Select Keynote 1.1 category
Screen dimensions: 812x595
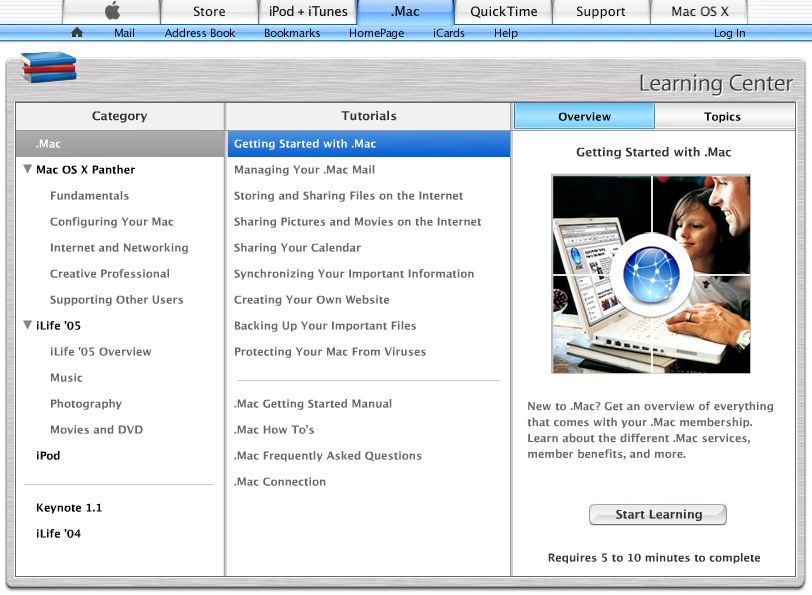[69, 507]
